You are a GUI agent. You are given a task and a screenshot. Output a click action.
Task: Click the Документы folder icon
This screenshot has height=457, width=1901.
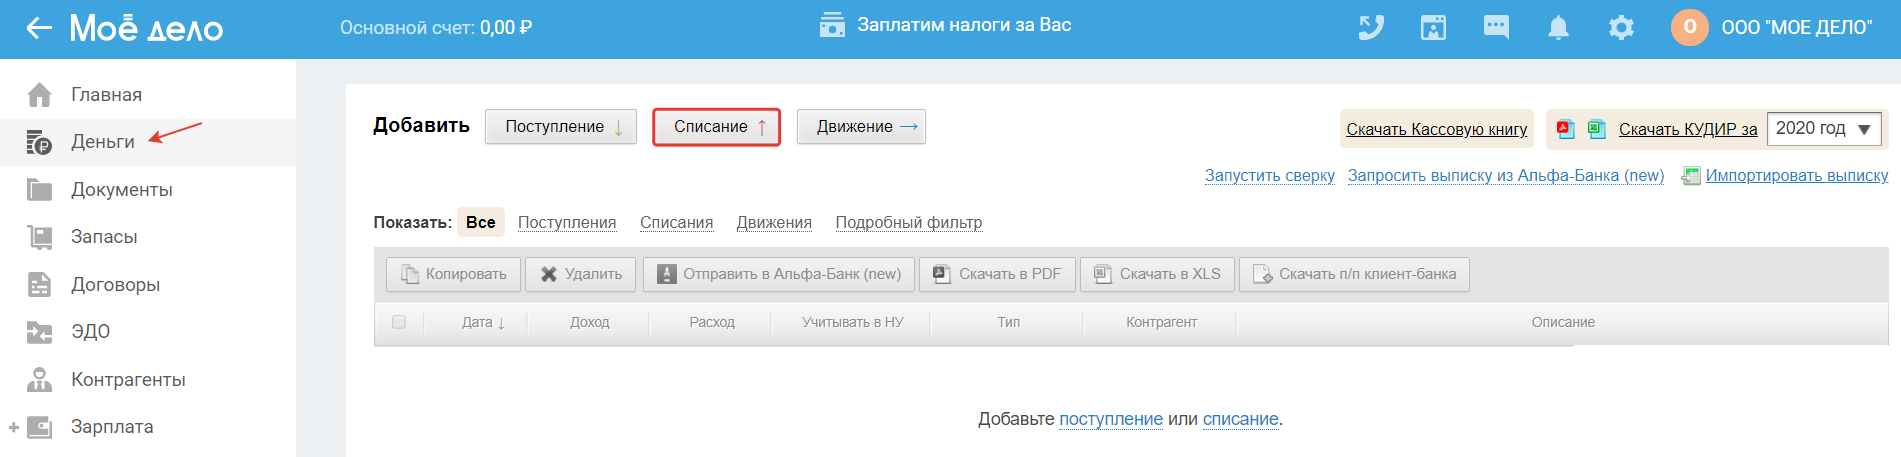[x=39, y=189]
